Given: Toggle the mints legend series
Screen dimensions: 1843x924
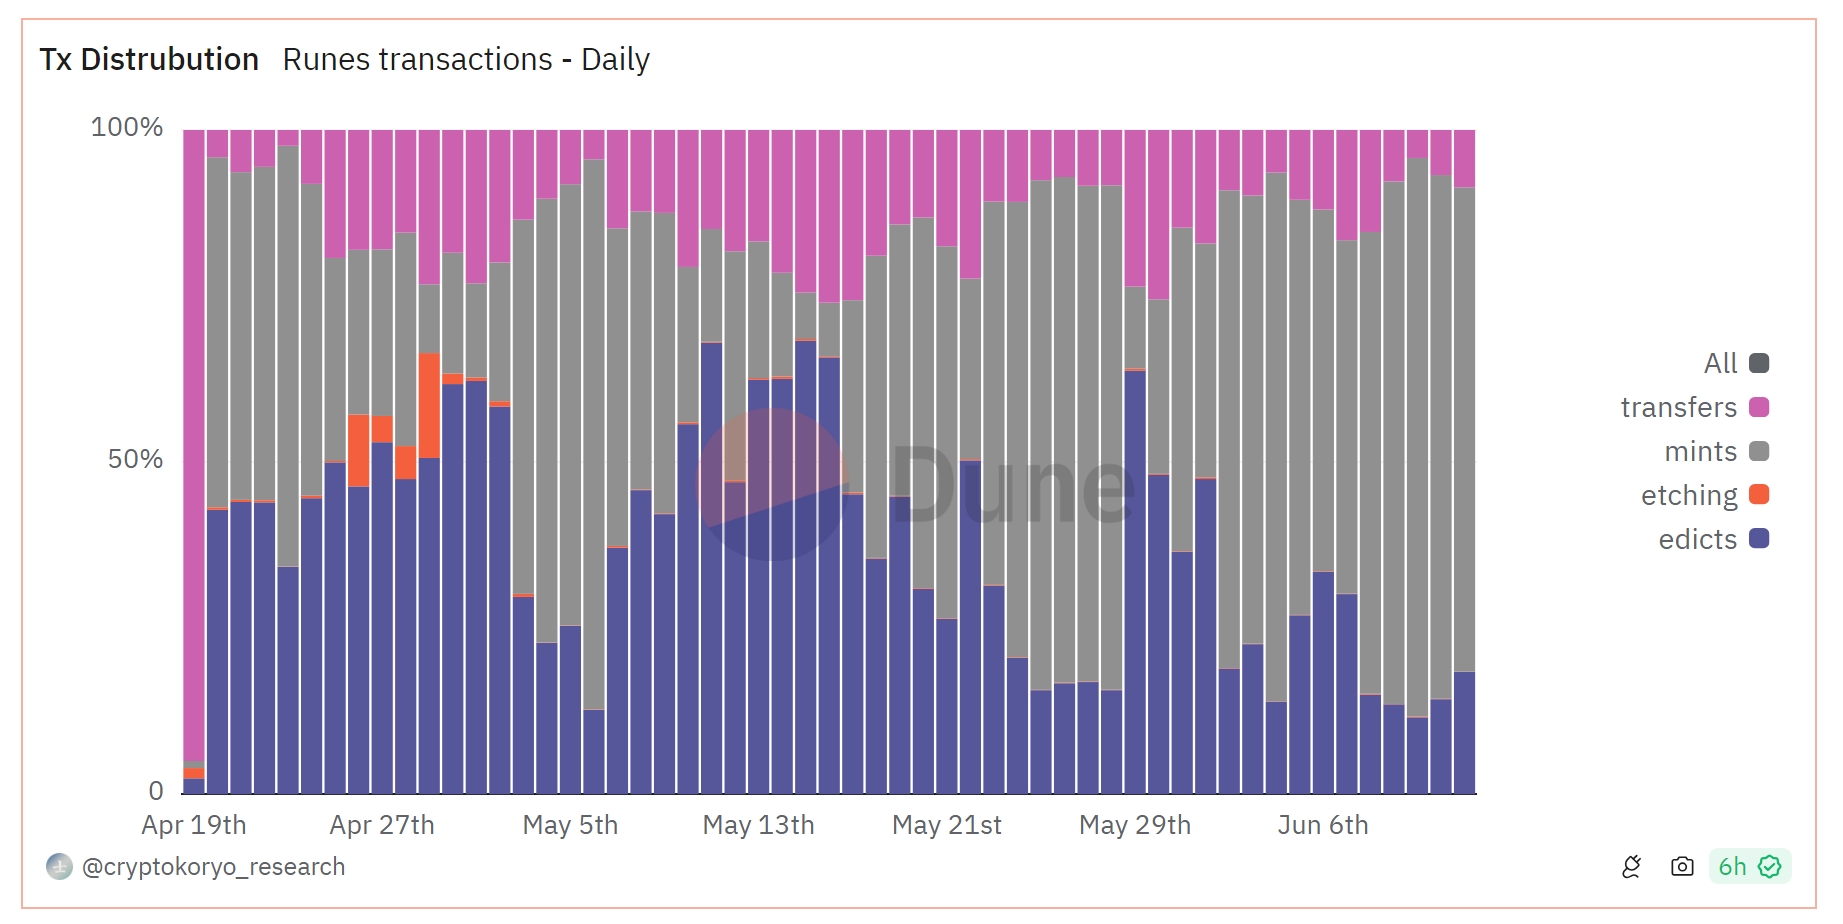Looking at the screenshot, I should point(1717,451).
